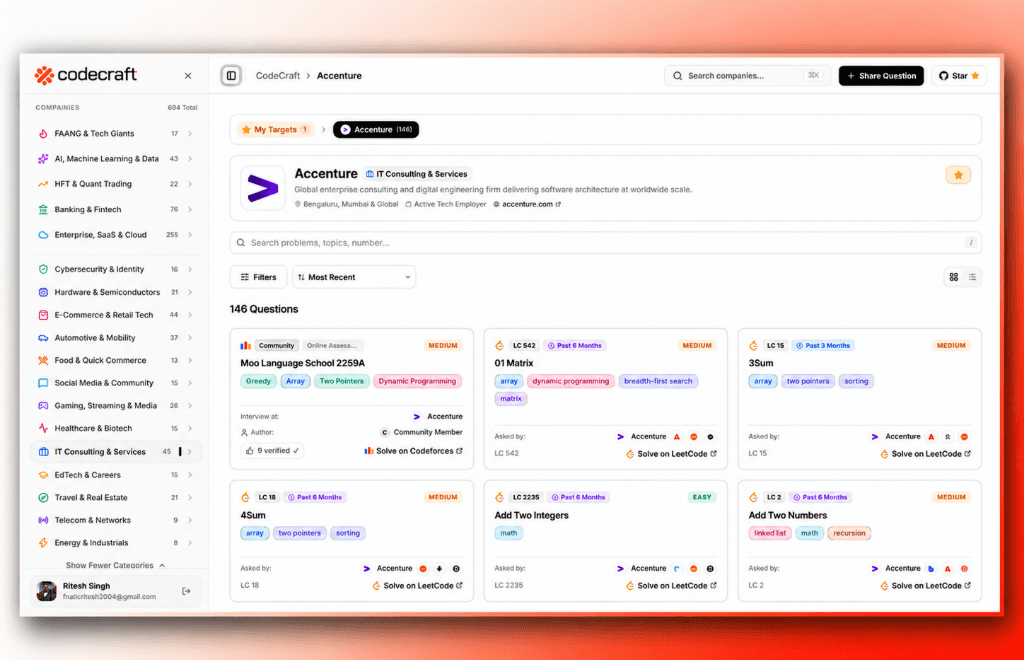This screenshot has width=1024, height=660.
Task: Expand Energy & Industrials chevron
Action: pyautogui.click(x=190, y=542)
